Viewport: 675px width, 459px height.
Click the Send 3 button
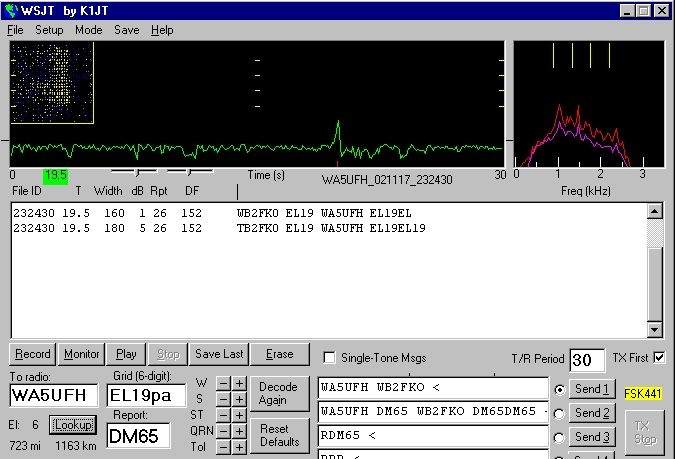[x=592, y=437]
